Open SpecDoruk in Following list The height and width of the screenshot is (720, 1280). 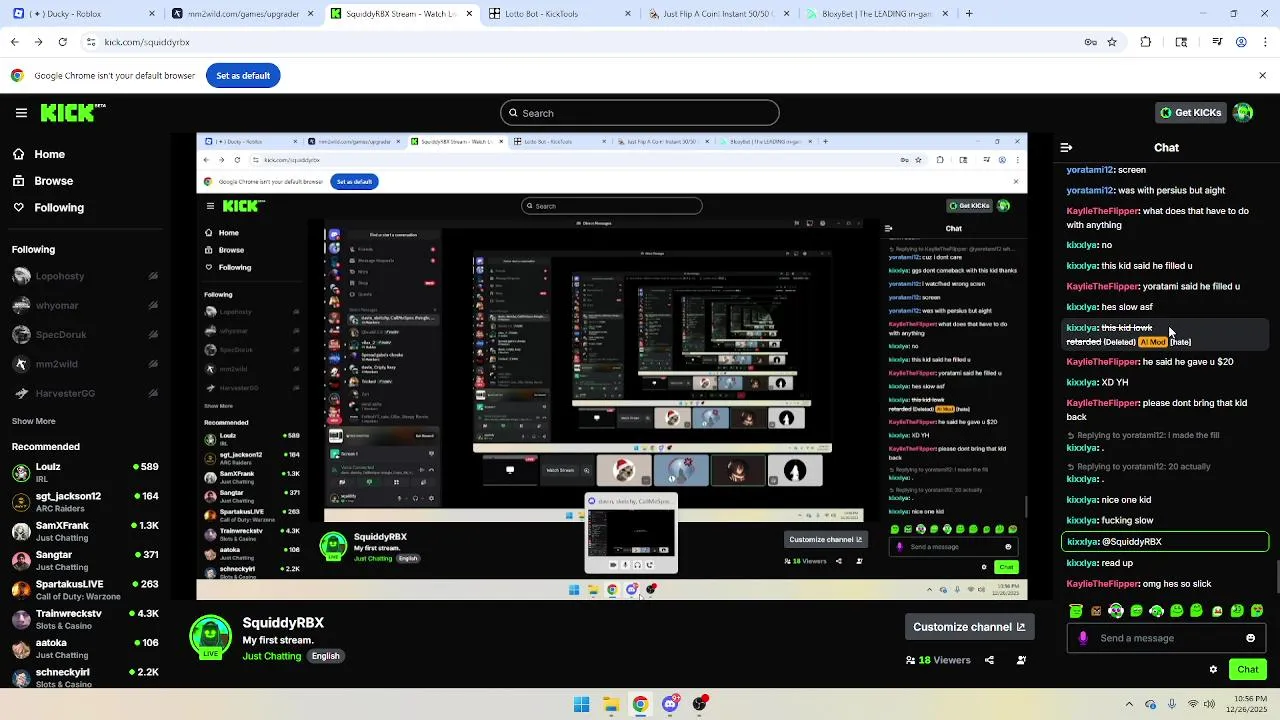tap(85, 334)
